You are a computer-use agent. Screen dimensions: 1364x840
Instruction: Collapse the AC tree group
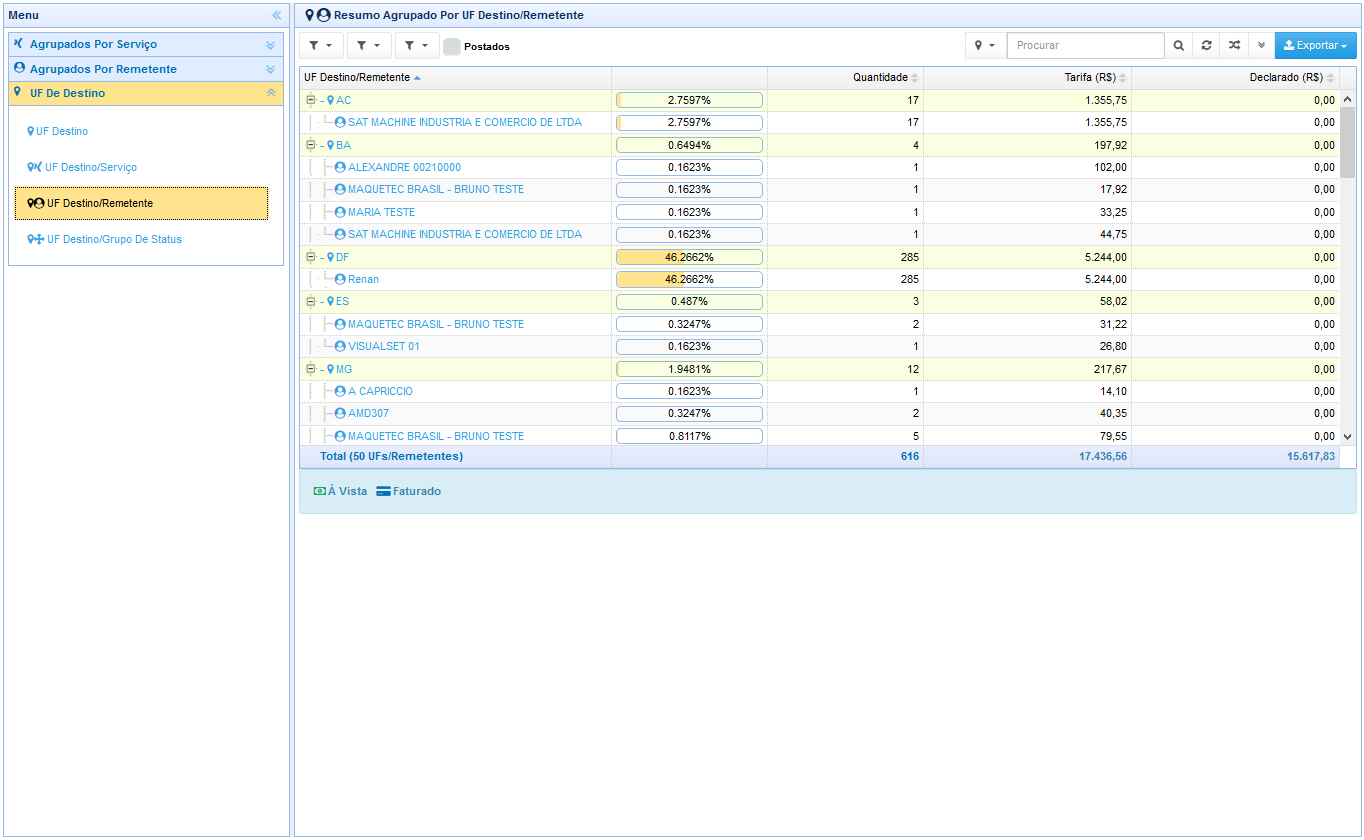pos(310,100)
